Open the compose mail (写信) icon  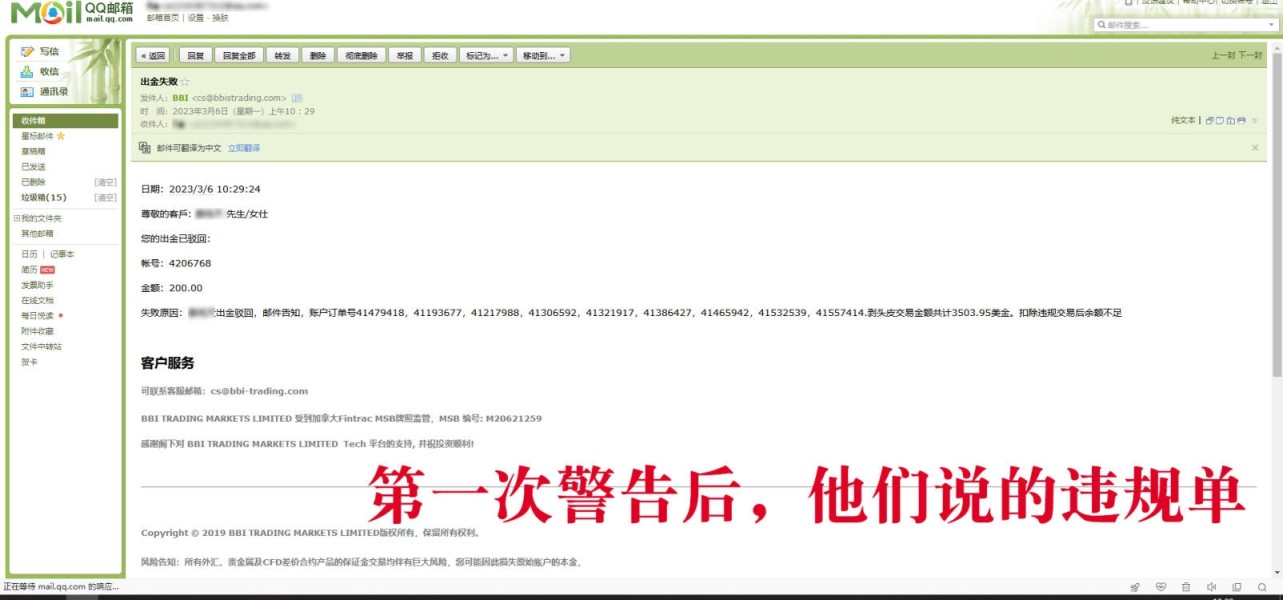[28, 51]
